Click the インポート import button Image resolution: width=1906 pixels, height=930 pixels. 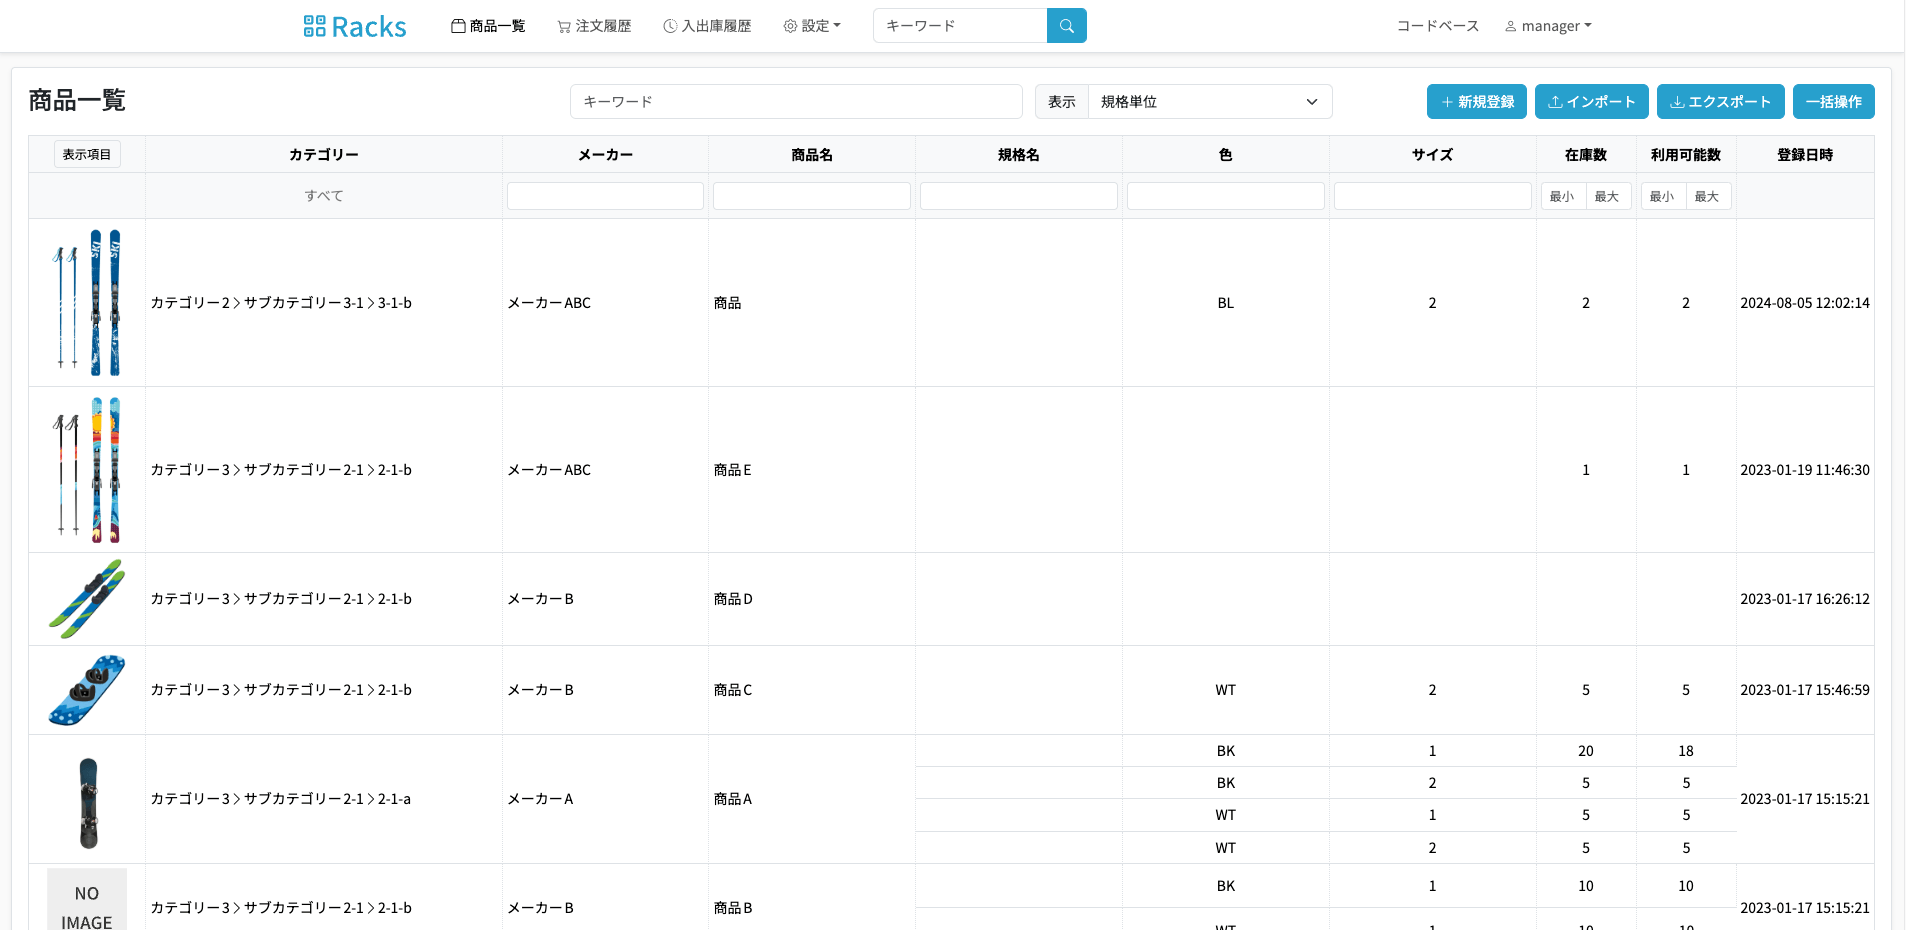[1591, 102]
